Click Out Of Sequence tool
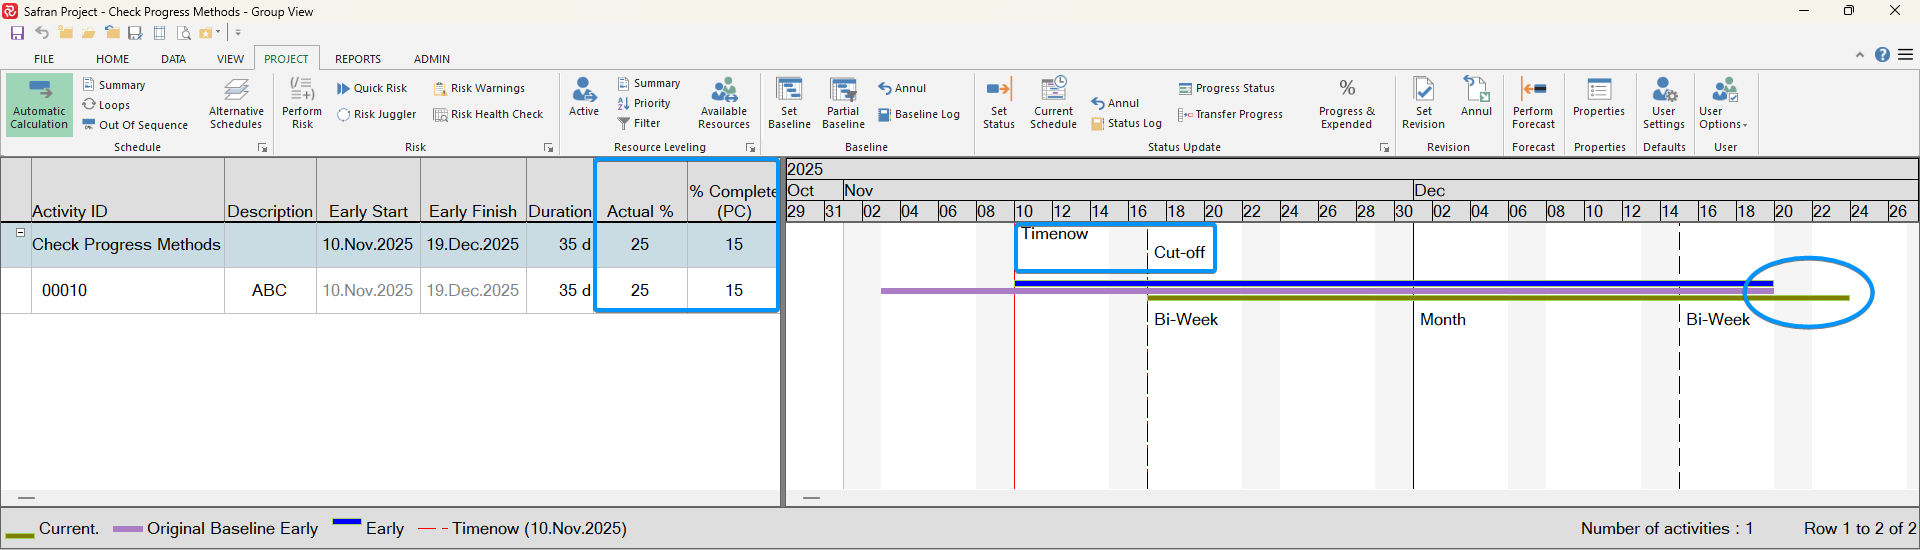Viewport: 1920px width, 550px height. tap(135, 125)
